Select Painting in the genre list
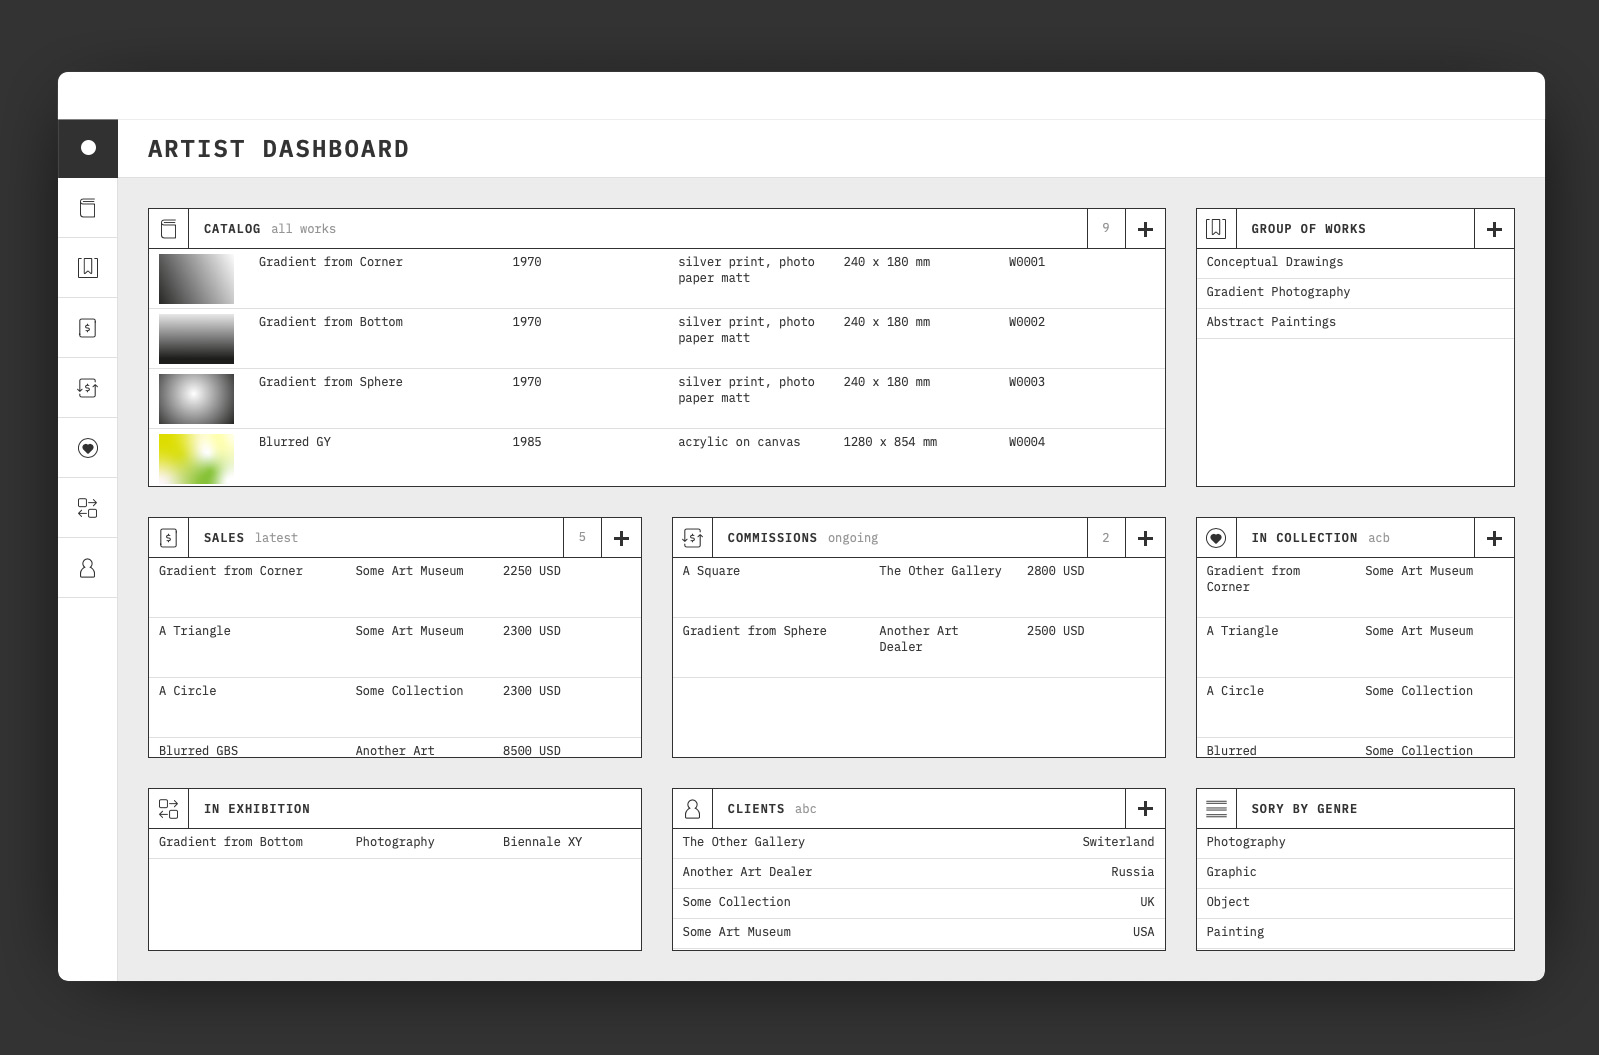This screenshot has height=1055, width=1599. (1235, 932)
